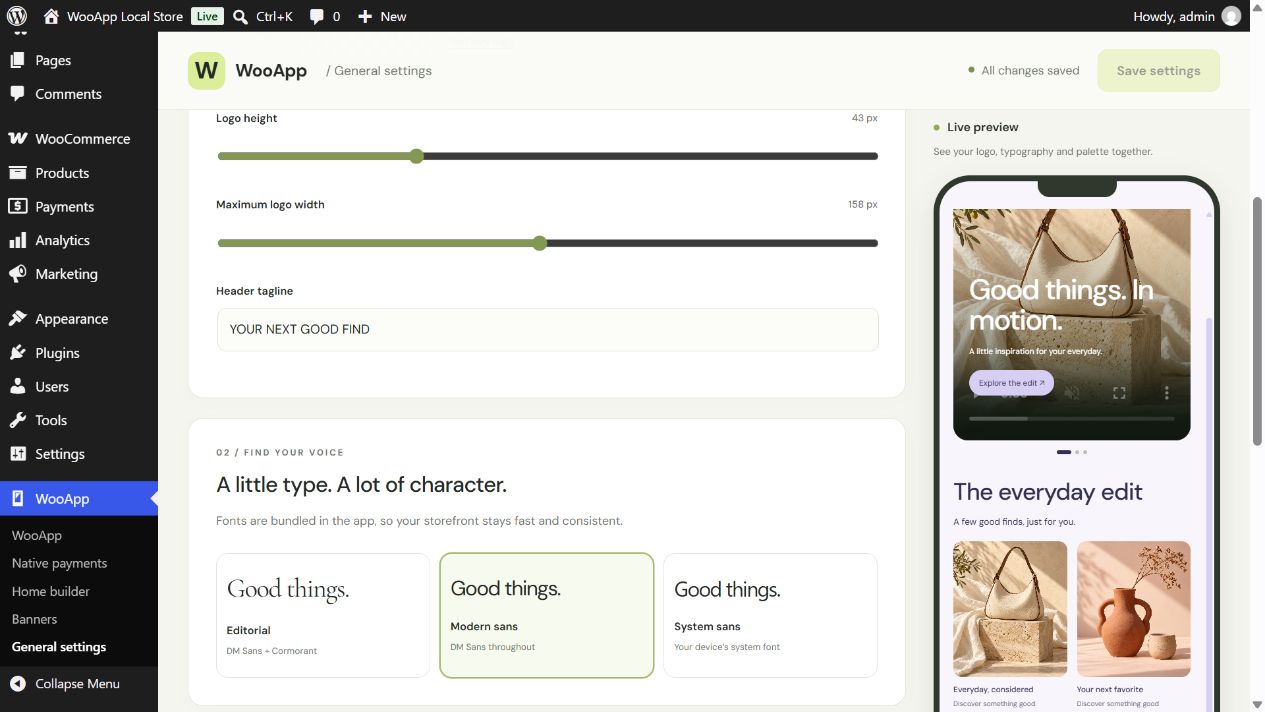
Task: Click the Header tagline input field
Action: [x=547, y=329]
